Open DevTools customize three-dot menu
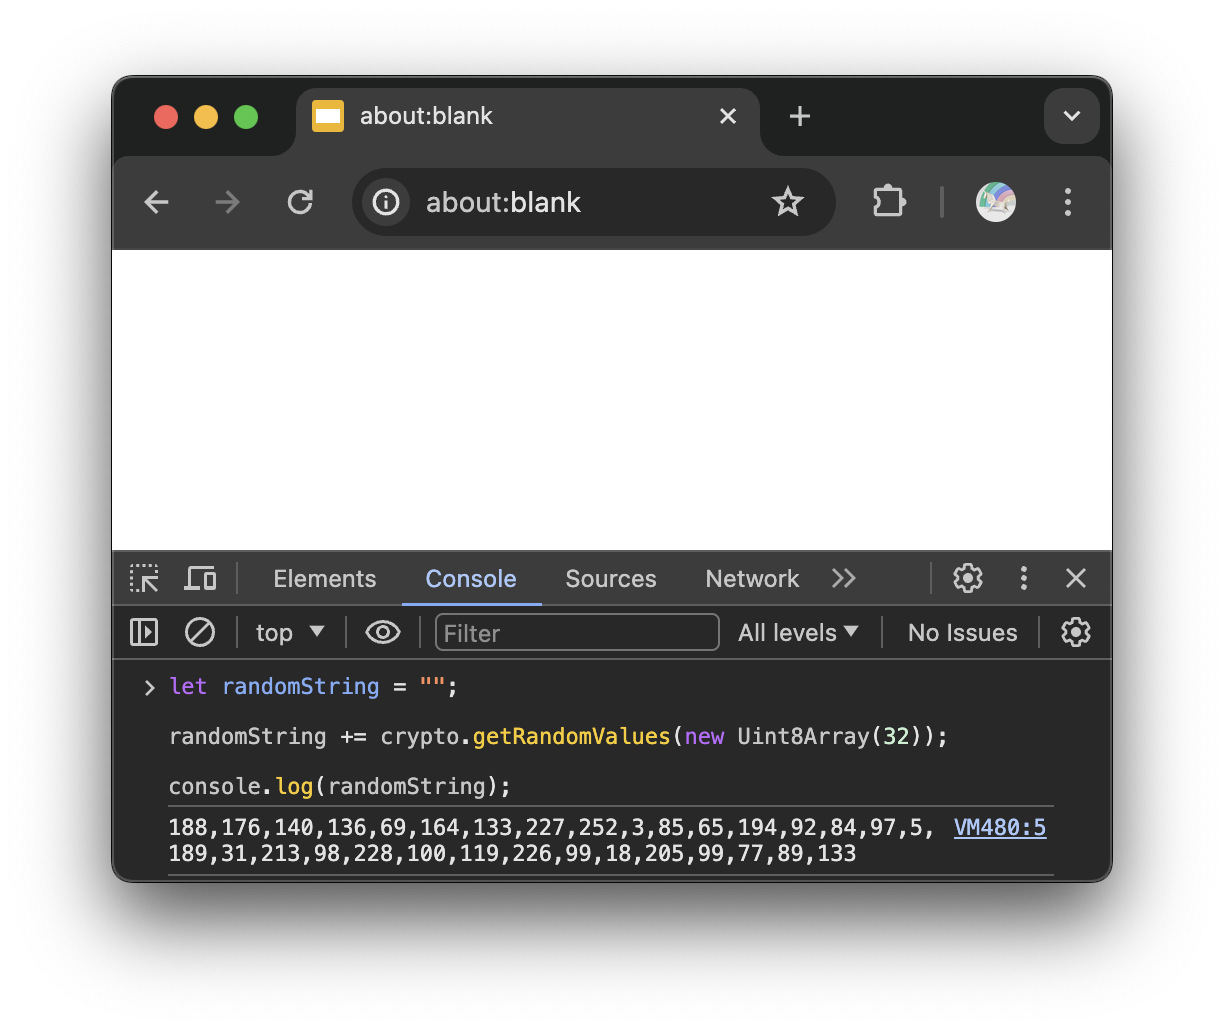 coord(1023,578)
